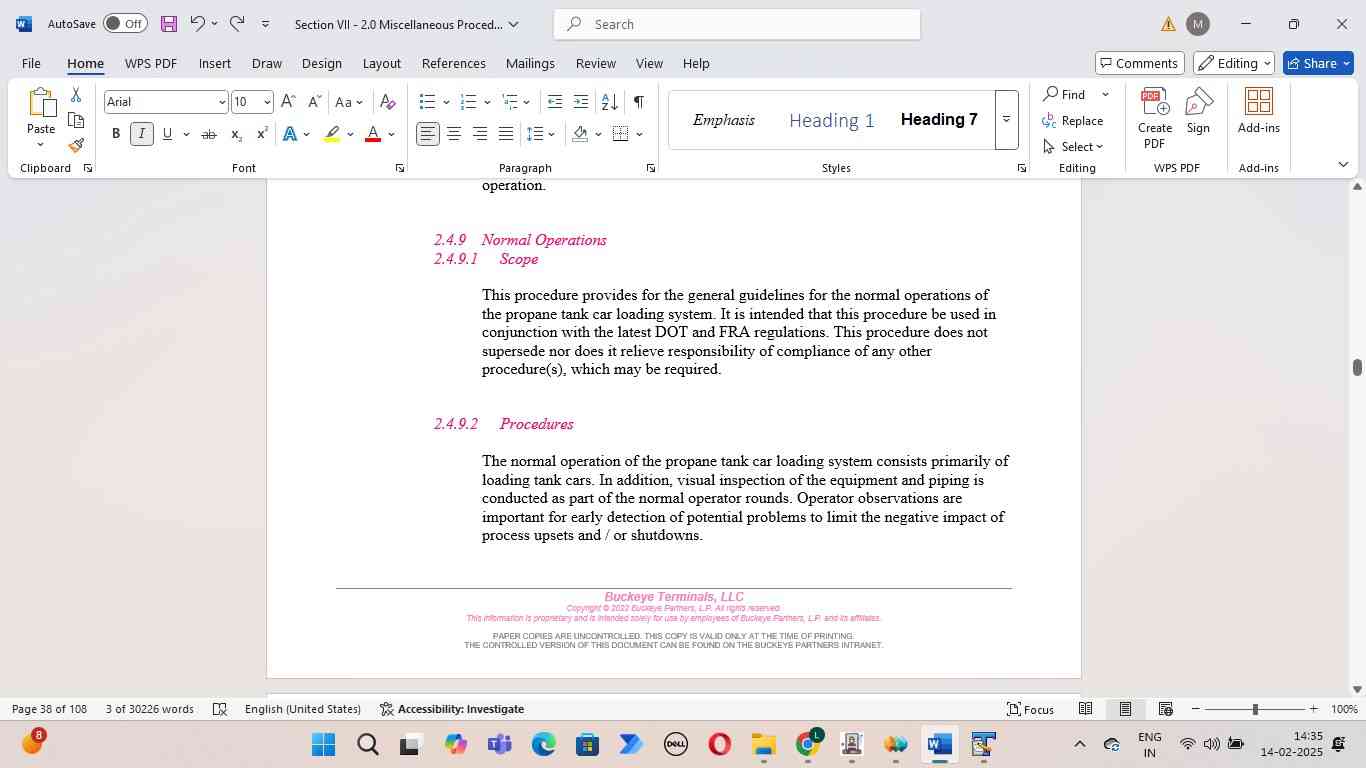Align paragraph text to the right
Image resolution: width=1366 pixels, height=768 pixels.
pos(480,134)
